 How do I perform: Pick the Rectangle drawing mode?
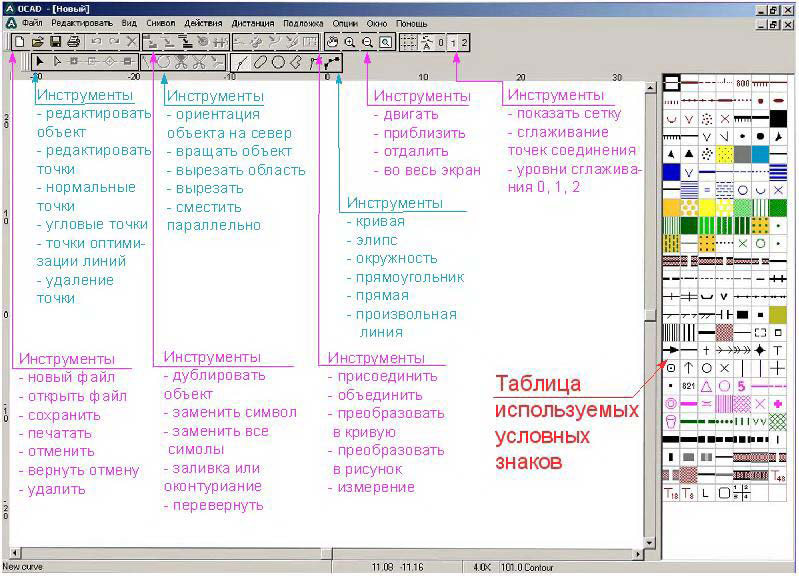[296, 62]
